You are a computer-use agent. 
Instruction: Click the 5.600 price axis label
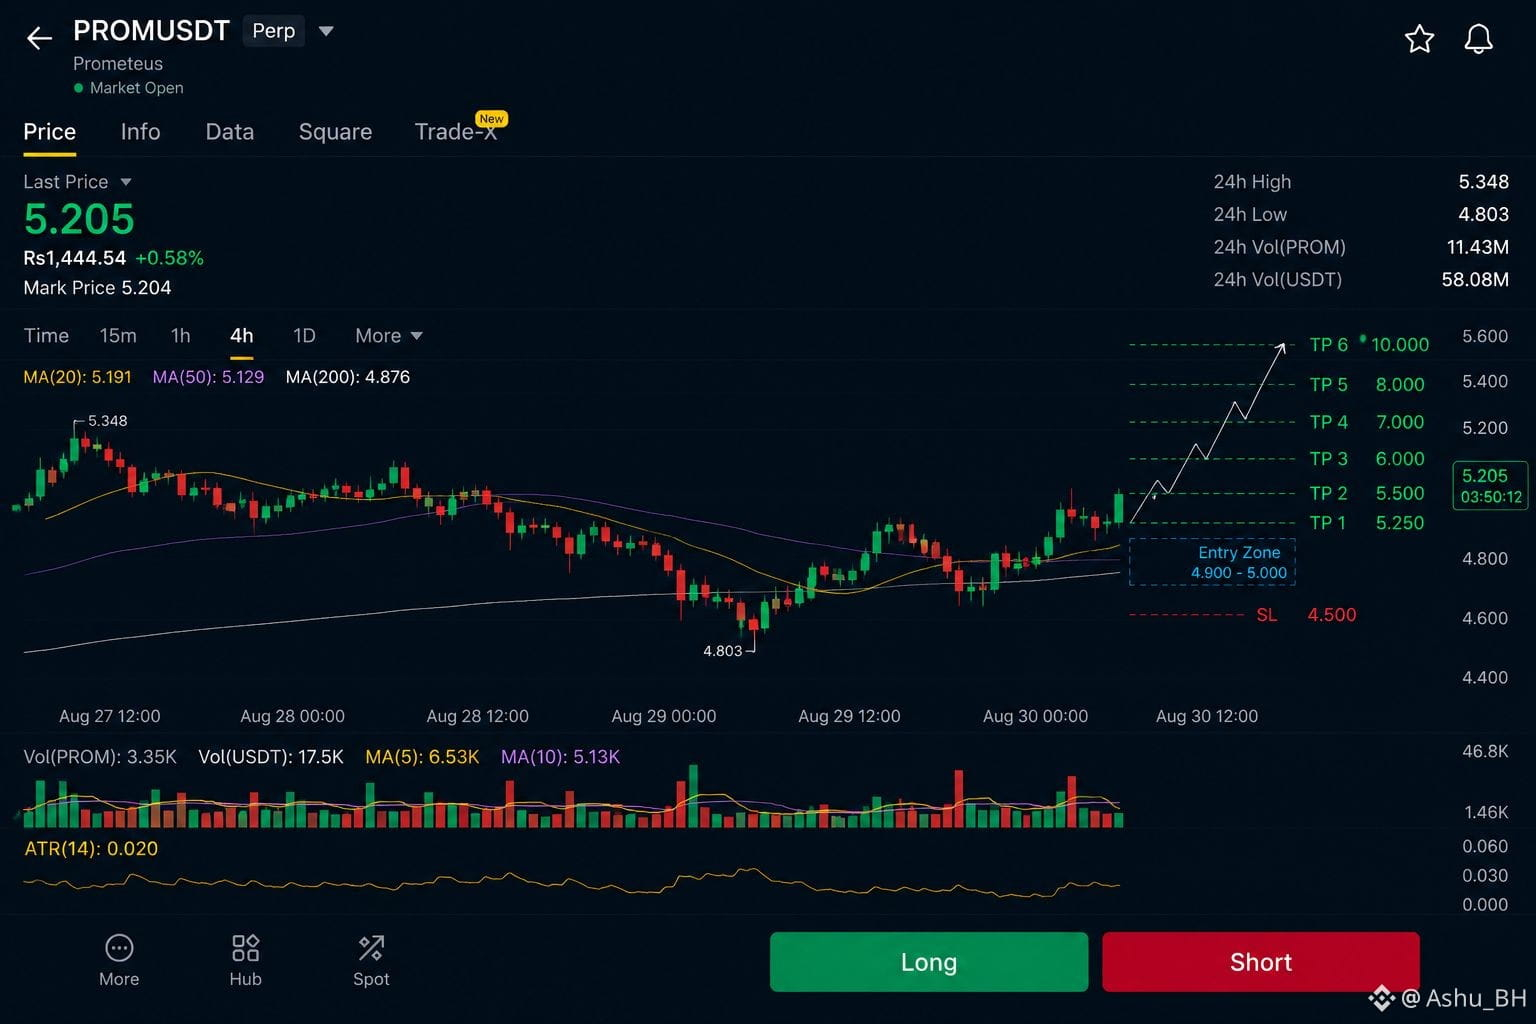[1485, 336]
